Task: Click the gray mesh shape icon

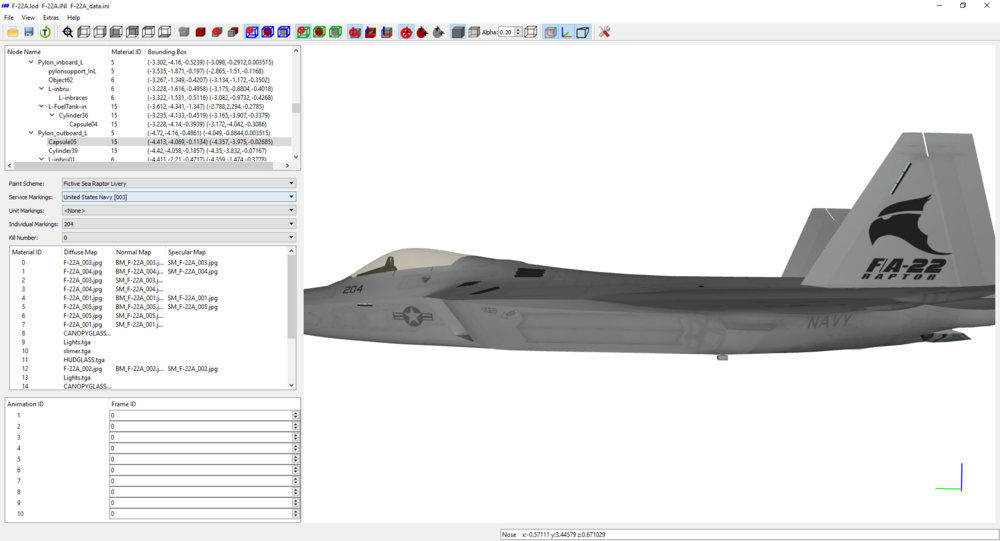Action: 184,32
